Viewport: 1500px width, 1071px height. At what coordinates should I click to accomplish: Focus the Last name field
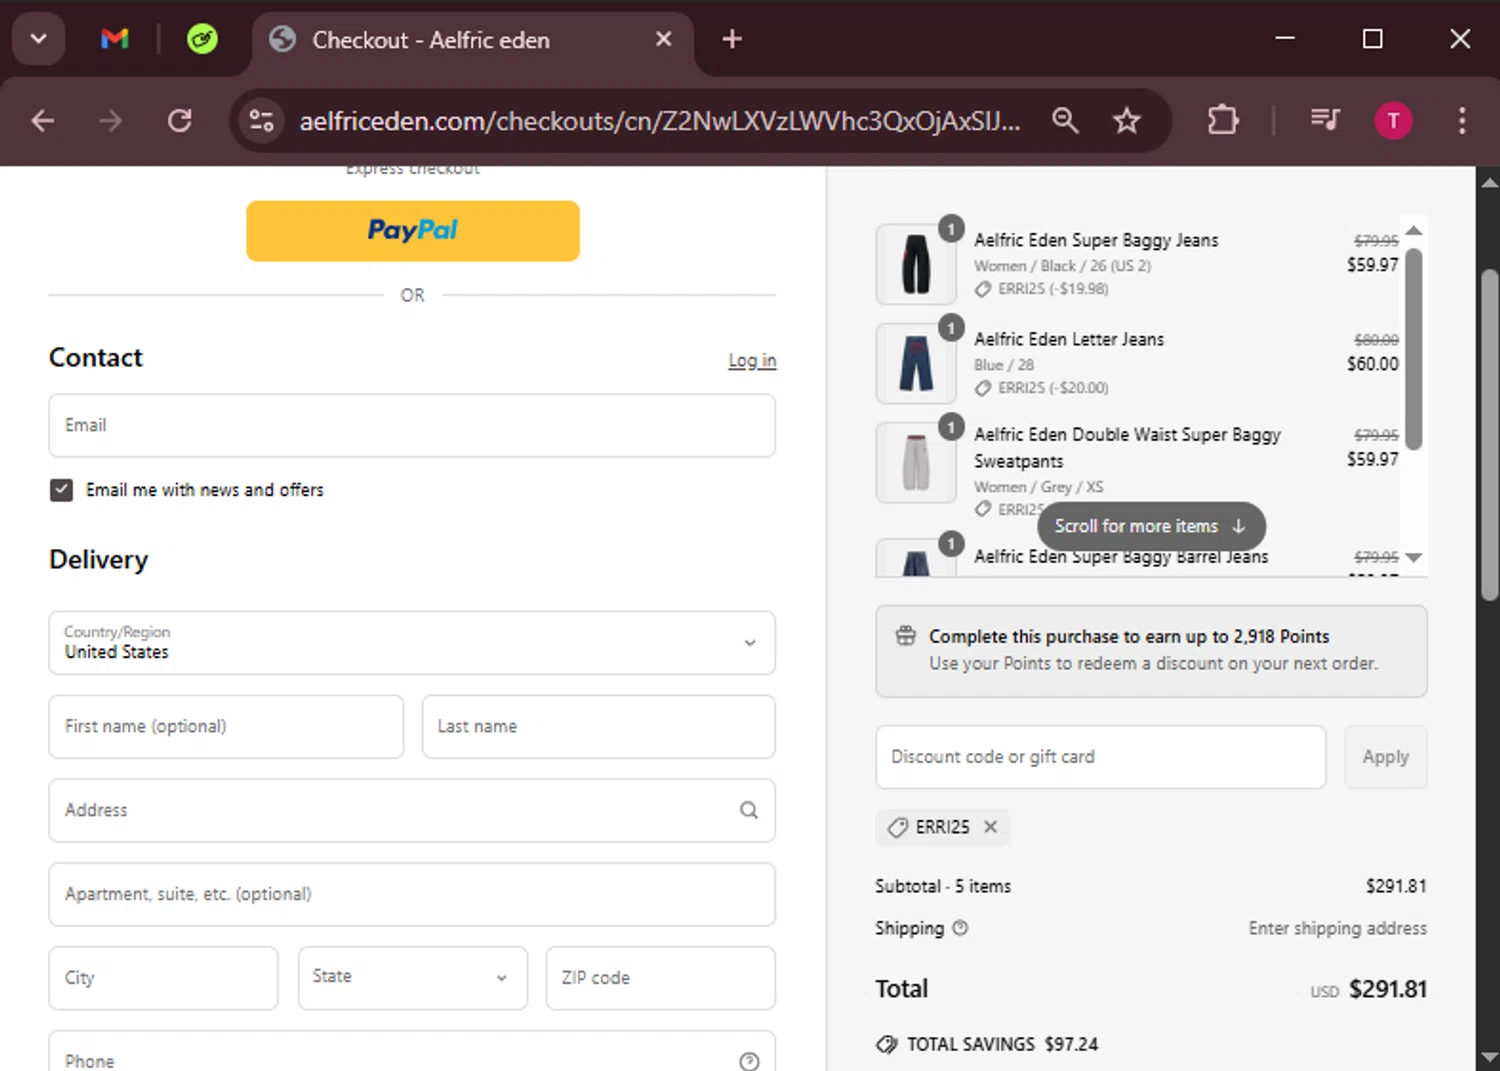coord(599,727)
